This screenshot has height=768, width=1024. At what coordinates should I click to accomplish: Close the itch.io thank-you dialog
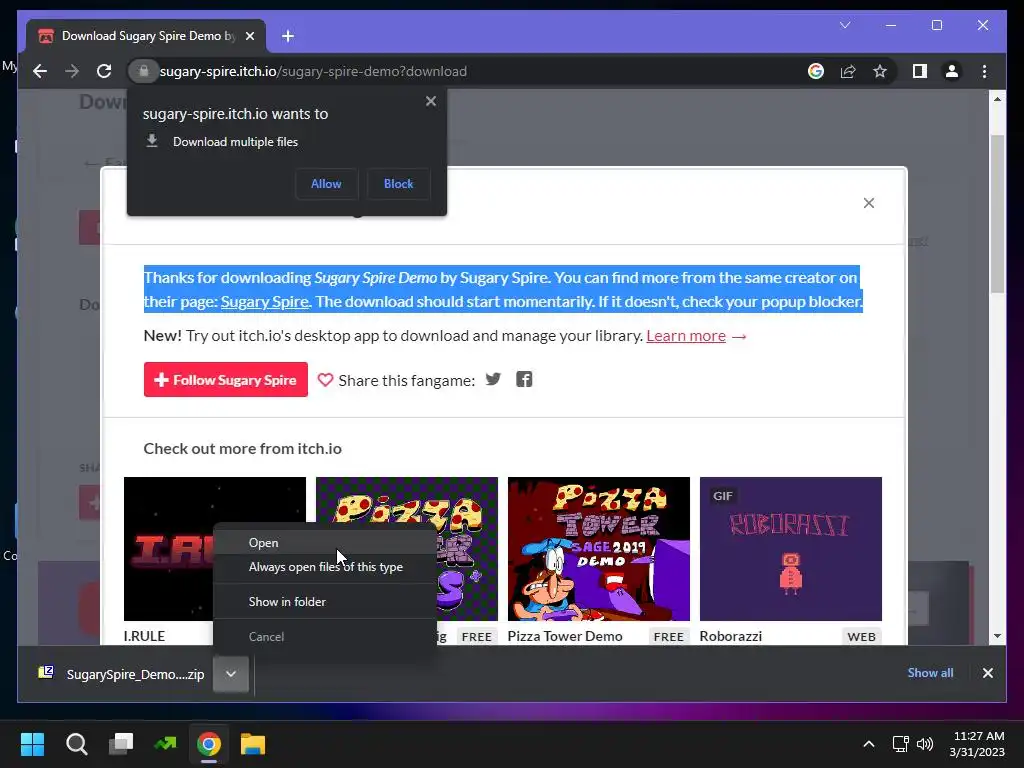pos(869,203)
